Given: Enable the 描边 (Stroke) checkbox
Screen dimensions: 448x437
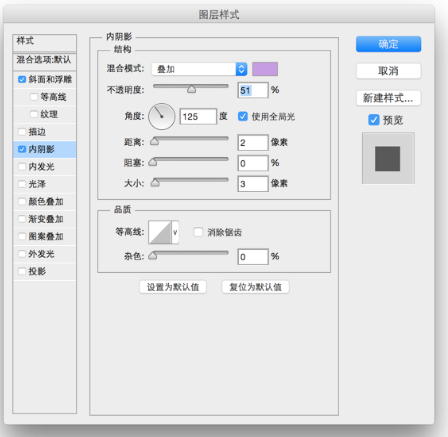Looking at the screenshot, I should tap(22, 132).
